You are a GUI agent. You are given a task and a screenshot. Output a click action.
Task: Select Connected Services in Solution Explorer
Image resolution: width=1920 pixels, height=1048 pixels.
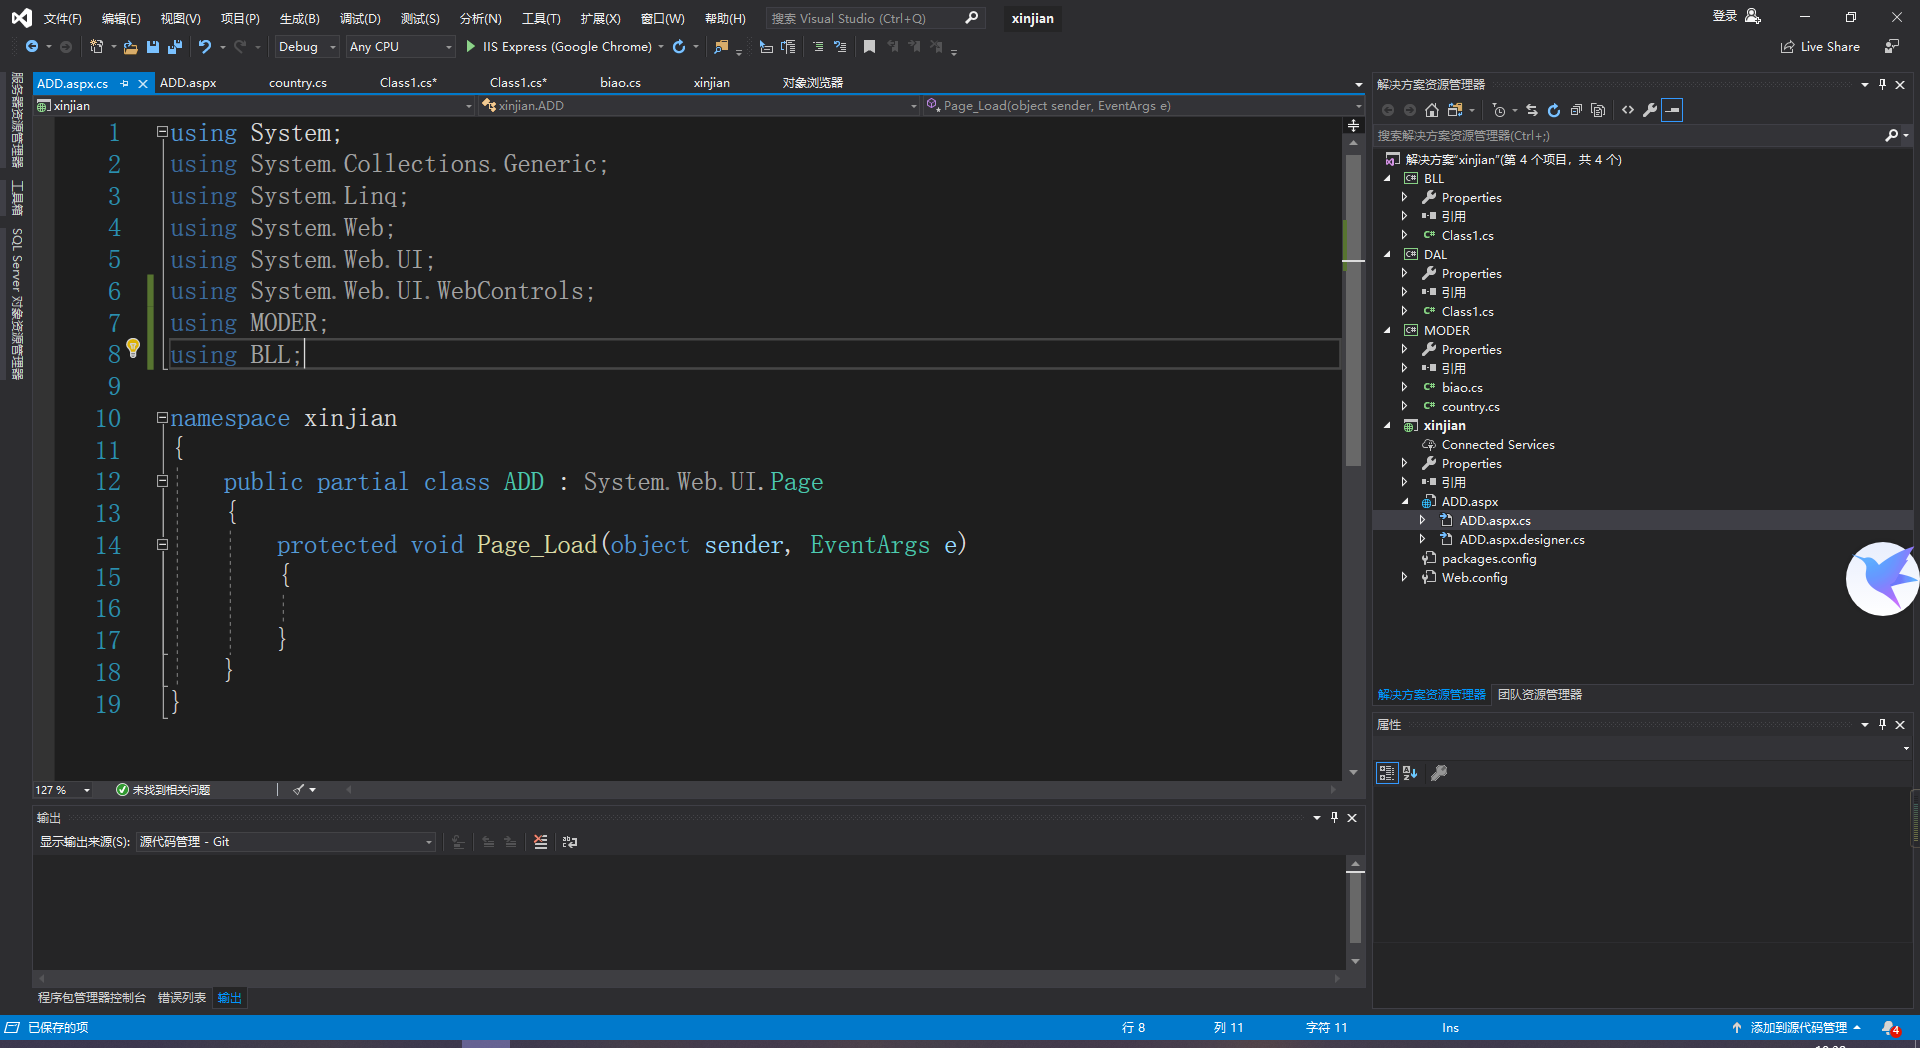click(1497, 445)
